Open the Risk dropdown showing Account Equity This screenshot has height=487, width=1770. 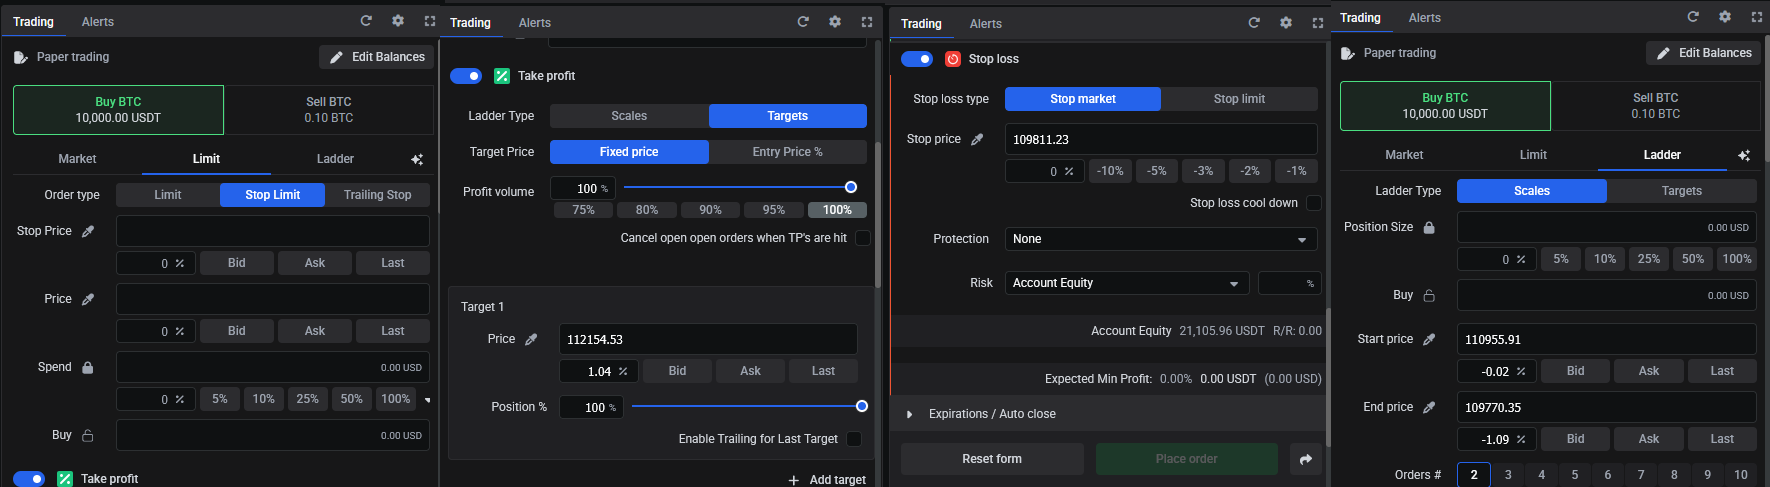click(1127, 283)
